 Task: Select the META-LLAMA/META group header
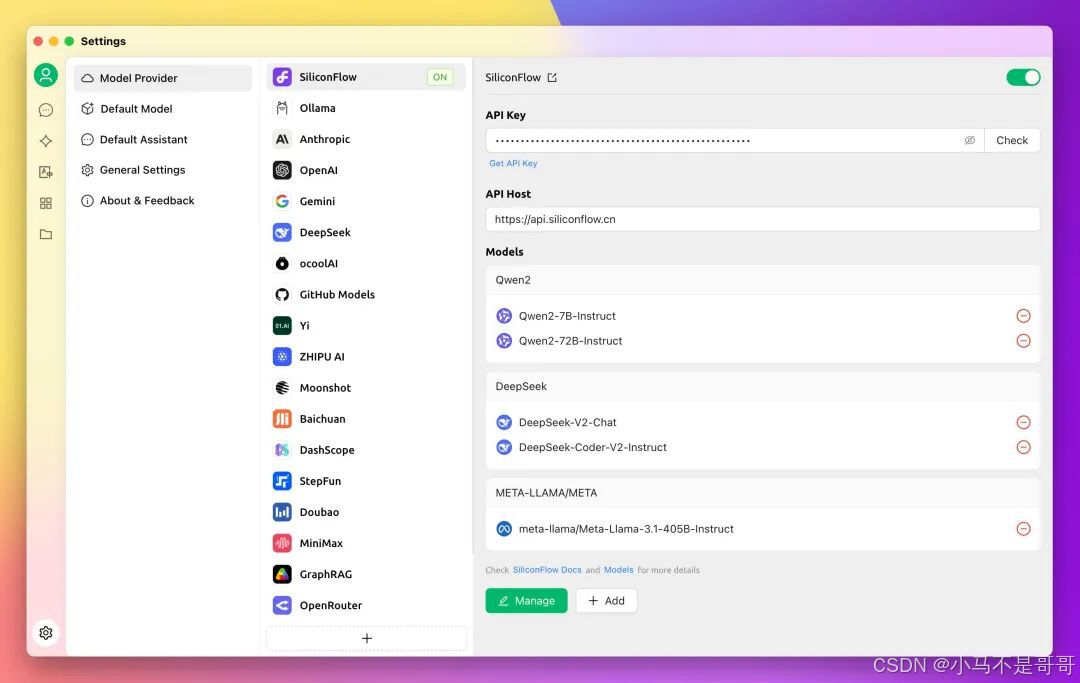762,493
